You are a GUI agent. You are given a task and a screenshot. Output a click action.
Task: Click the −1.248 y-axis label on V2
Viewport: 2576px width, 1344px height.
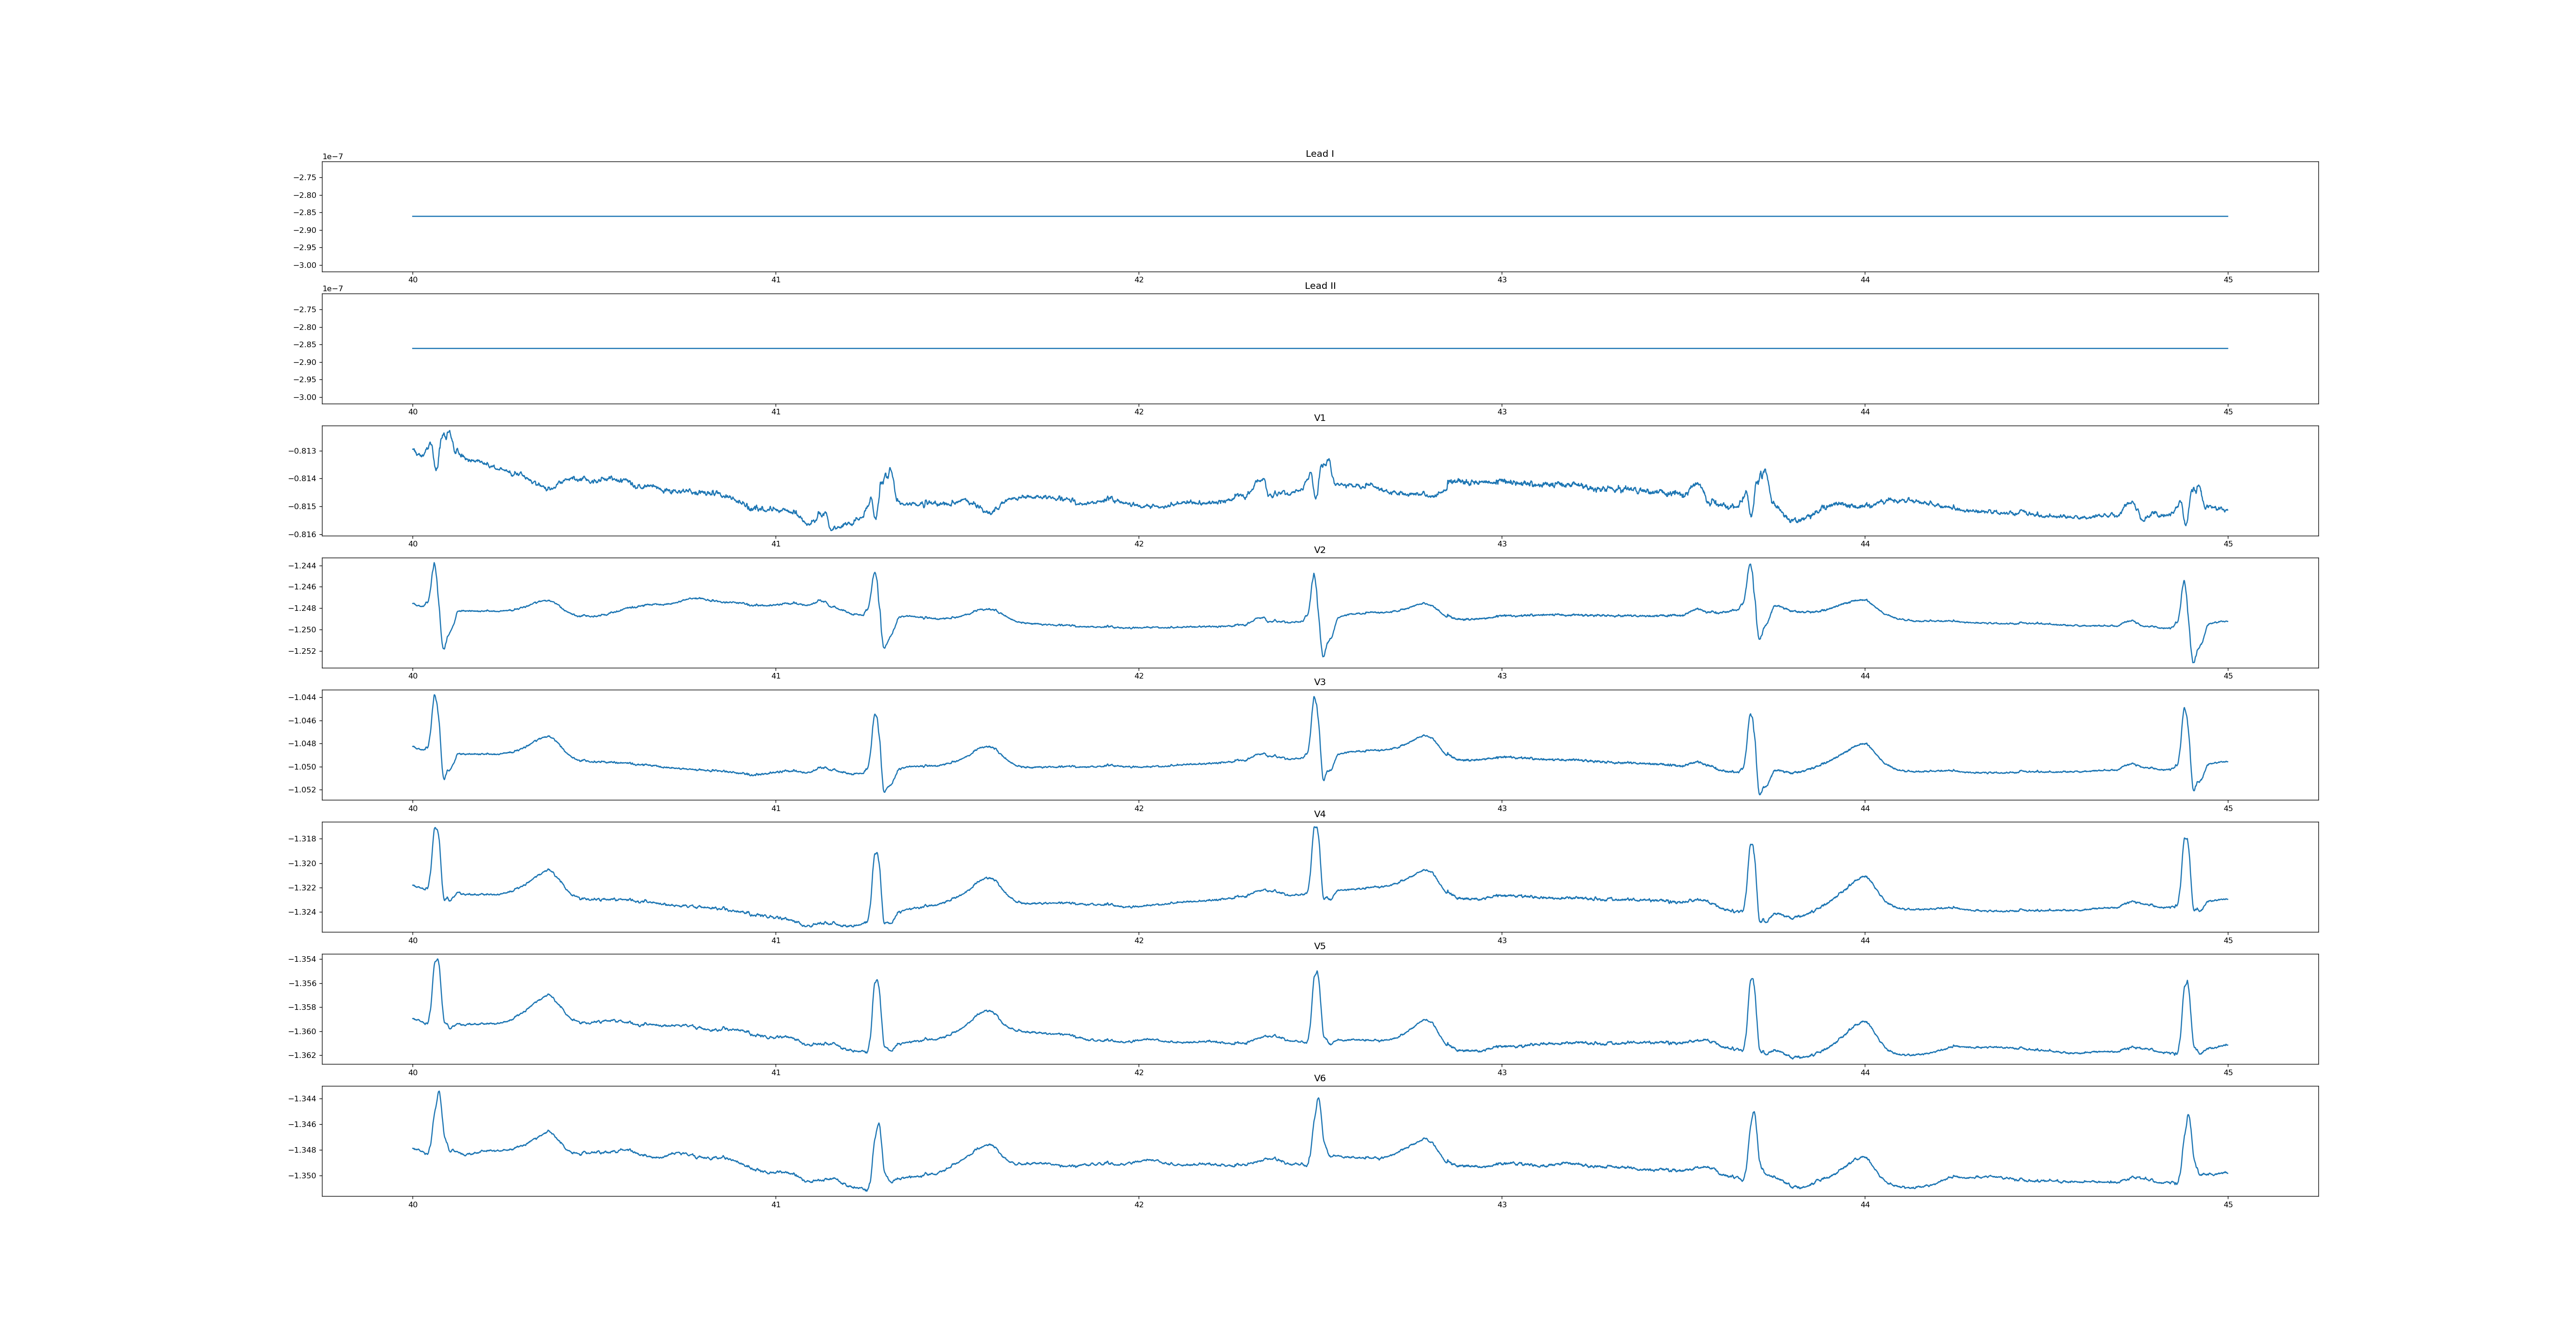click(302, 608)
